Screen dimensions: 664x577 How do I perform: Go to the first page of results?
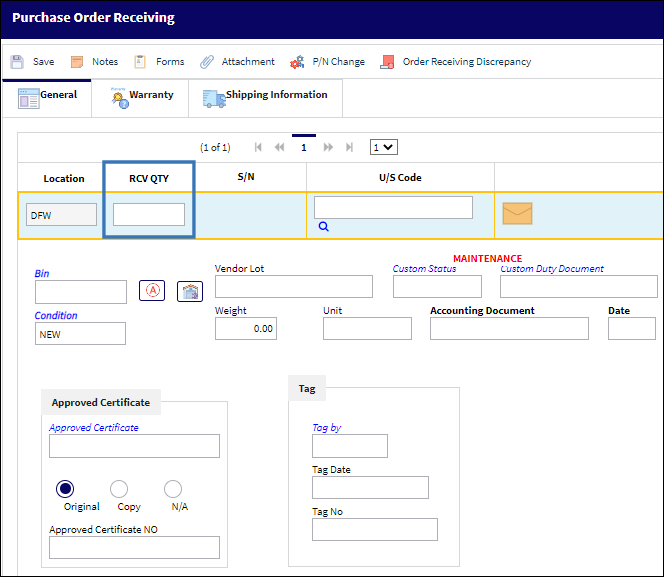pos(258,147)
